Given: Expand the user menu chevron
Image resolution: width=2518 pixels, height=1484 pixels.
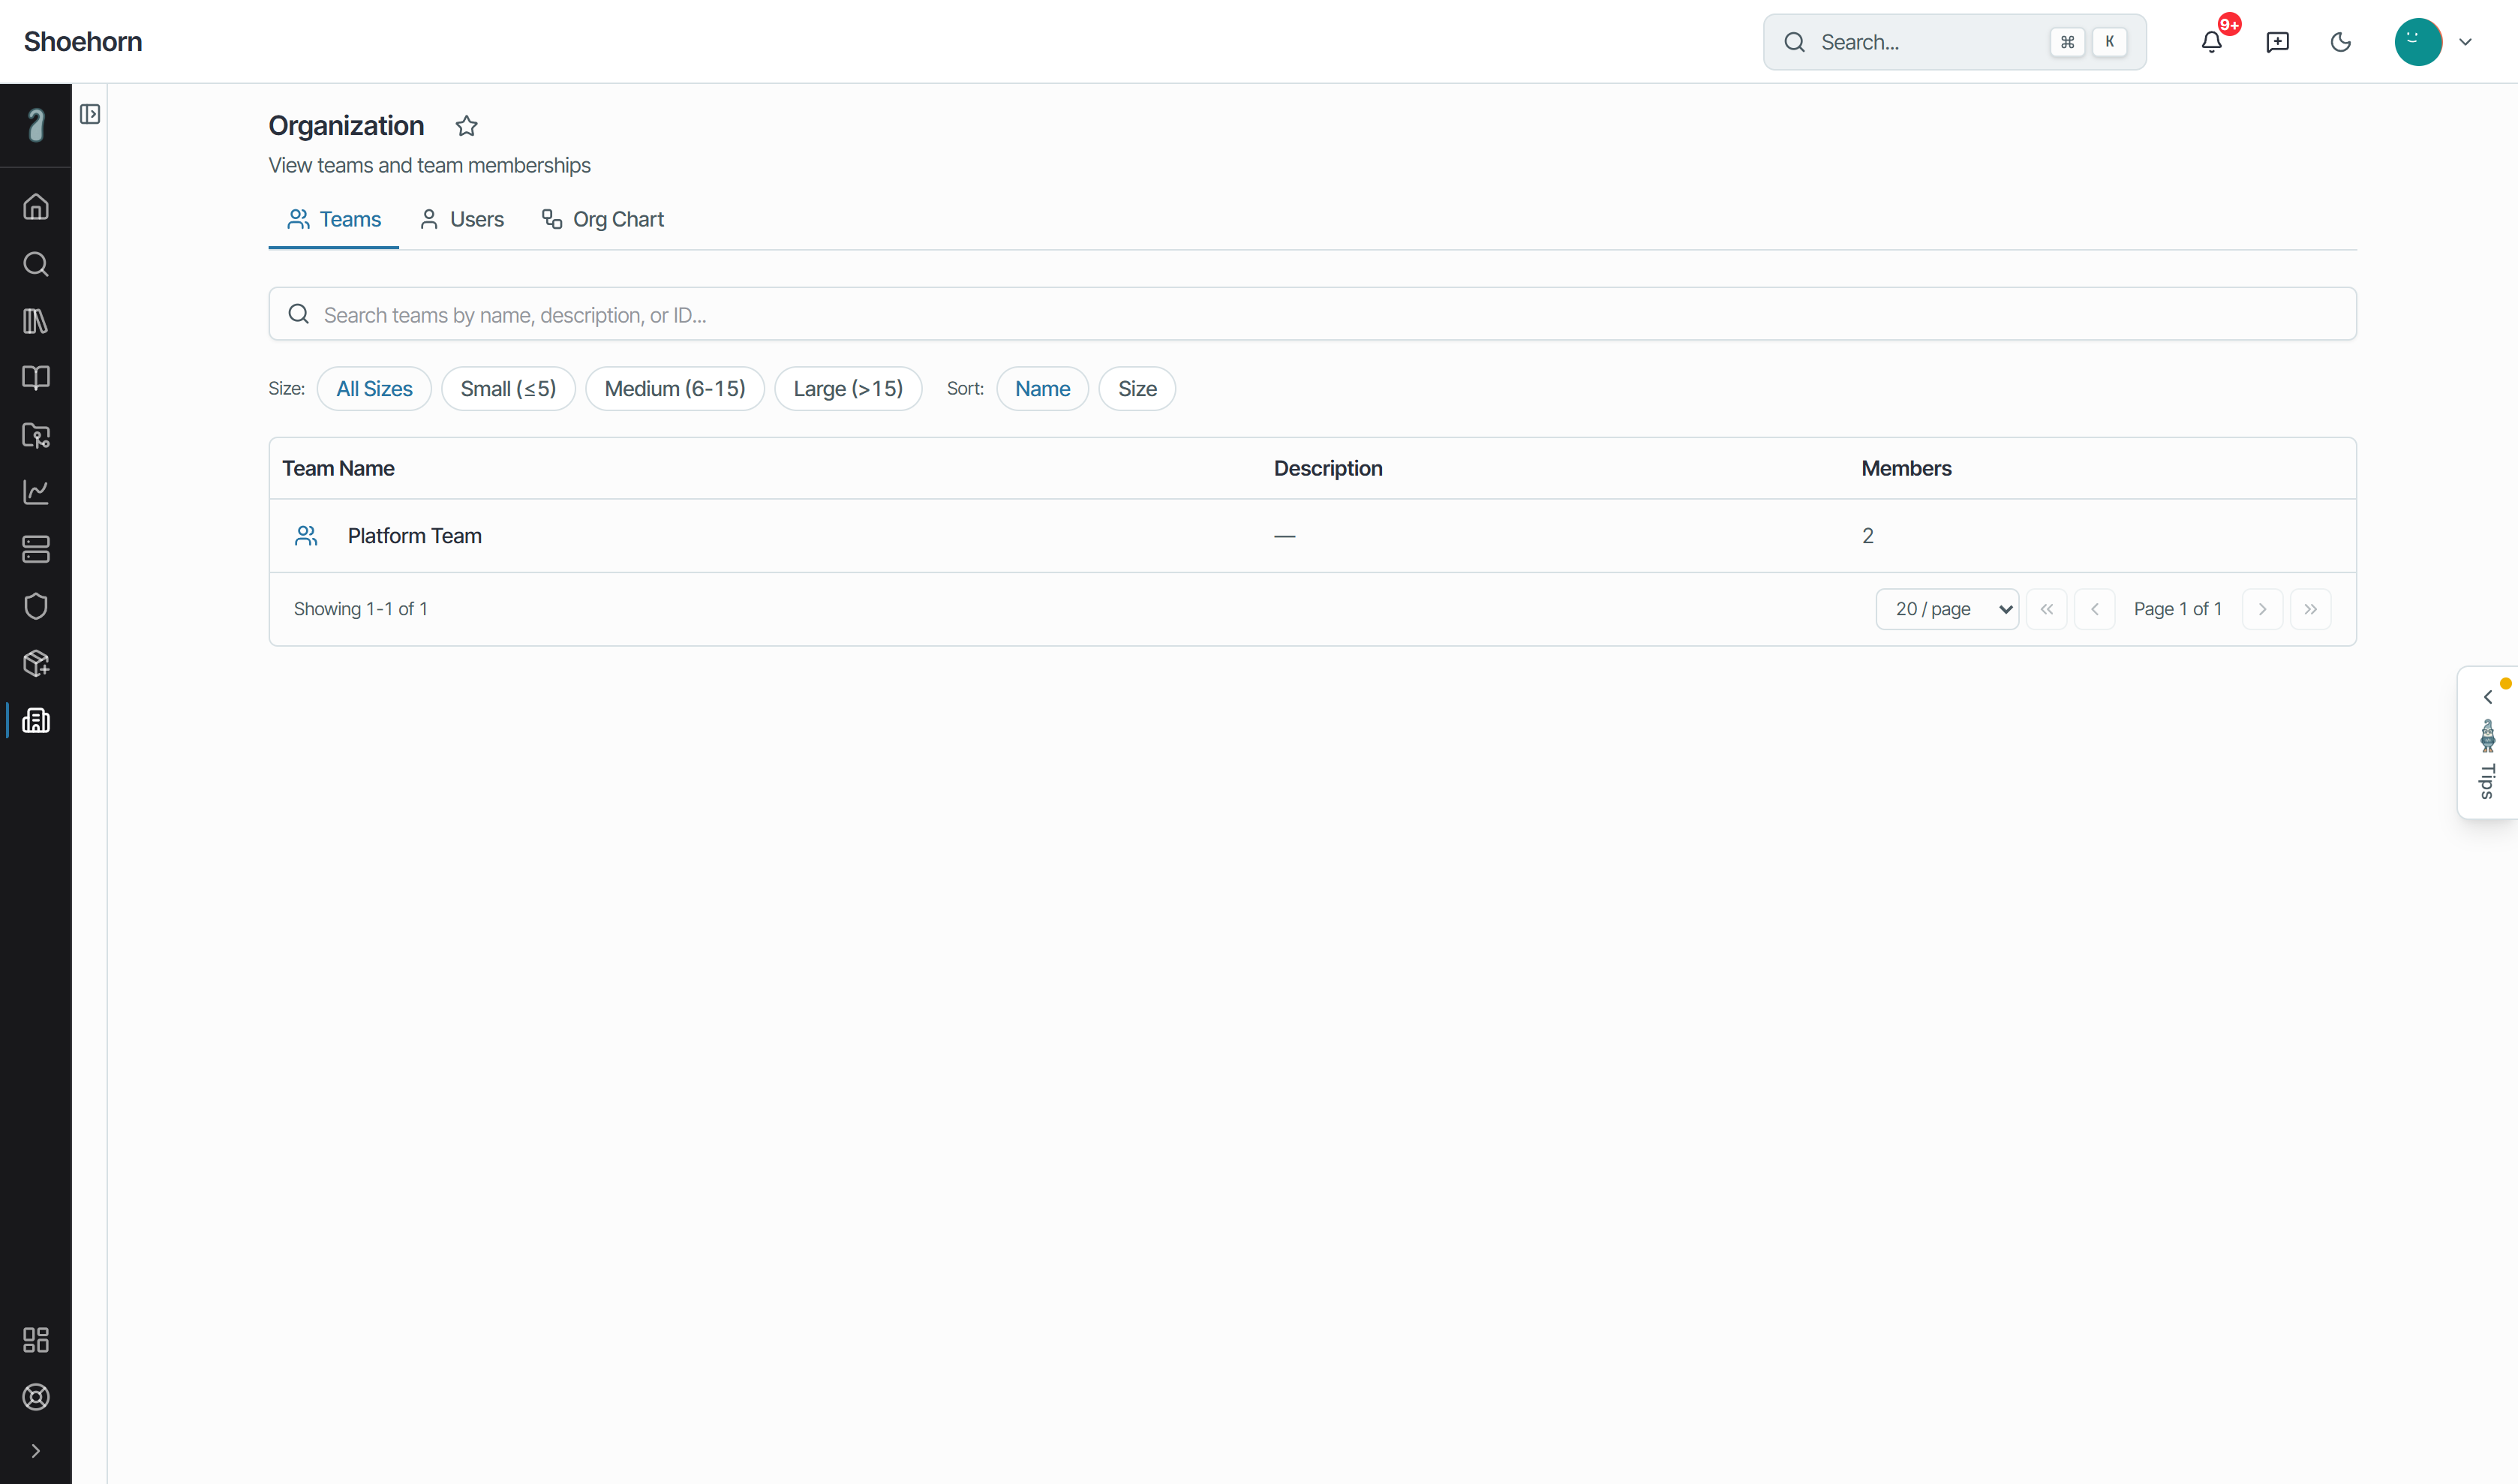Looking at the screenshot, I should tap(2465, 42).
